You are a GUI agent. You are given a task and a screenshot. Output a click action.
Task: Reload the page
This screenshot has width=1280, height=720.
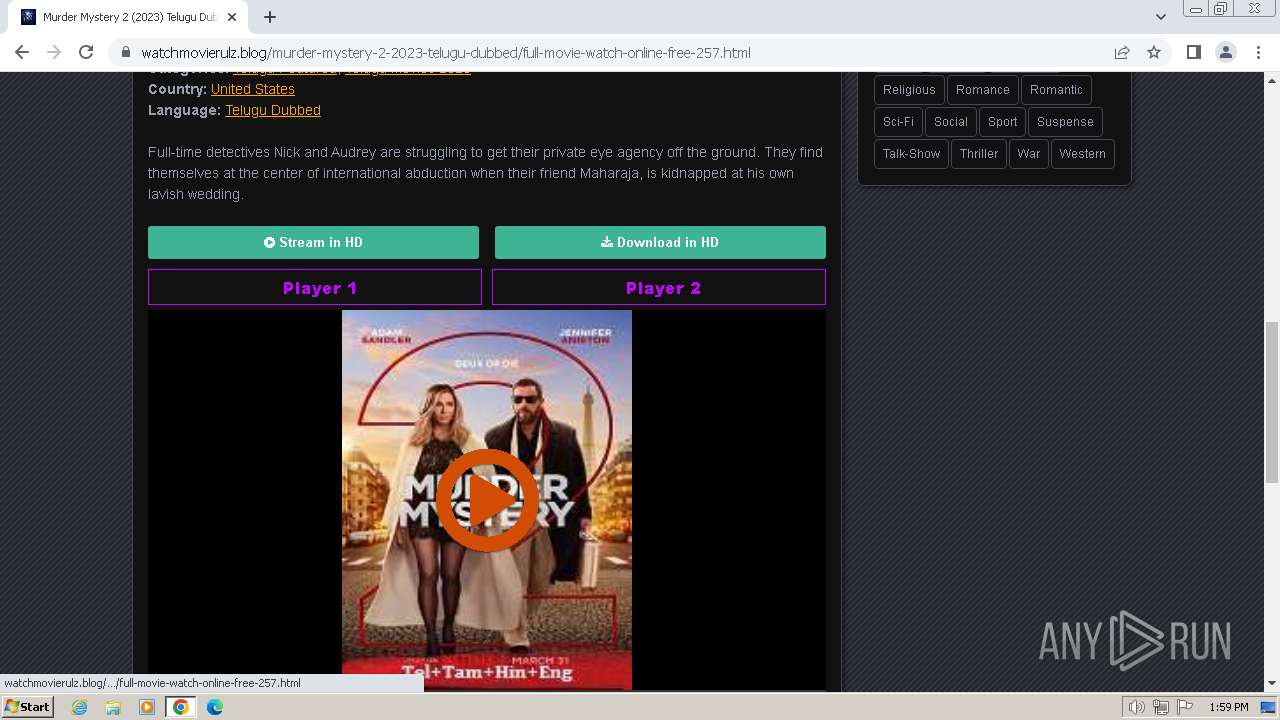(86, 52)
